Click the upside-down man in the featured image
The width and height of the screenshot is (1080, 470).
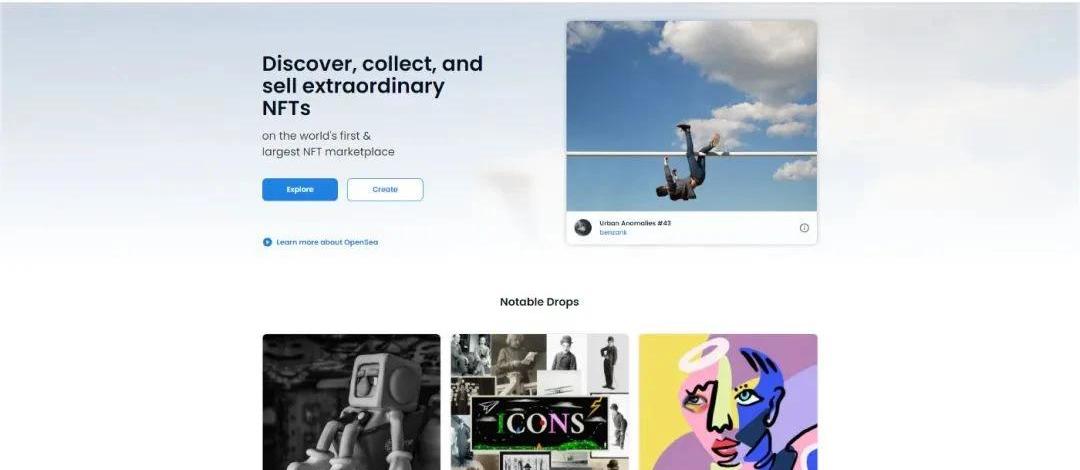coord(687,163)
